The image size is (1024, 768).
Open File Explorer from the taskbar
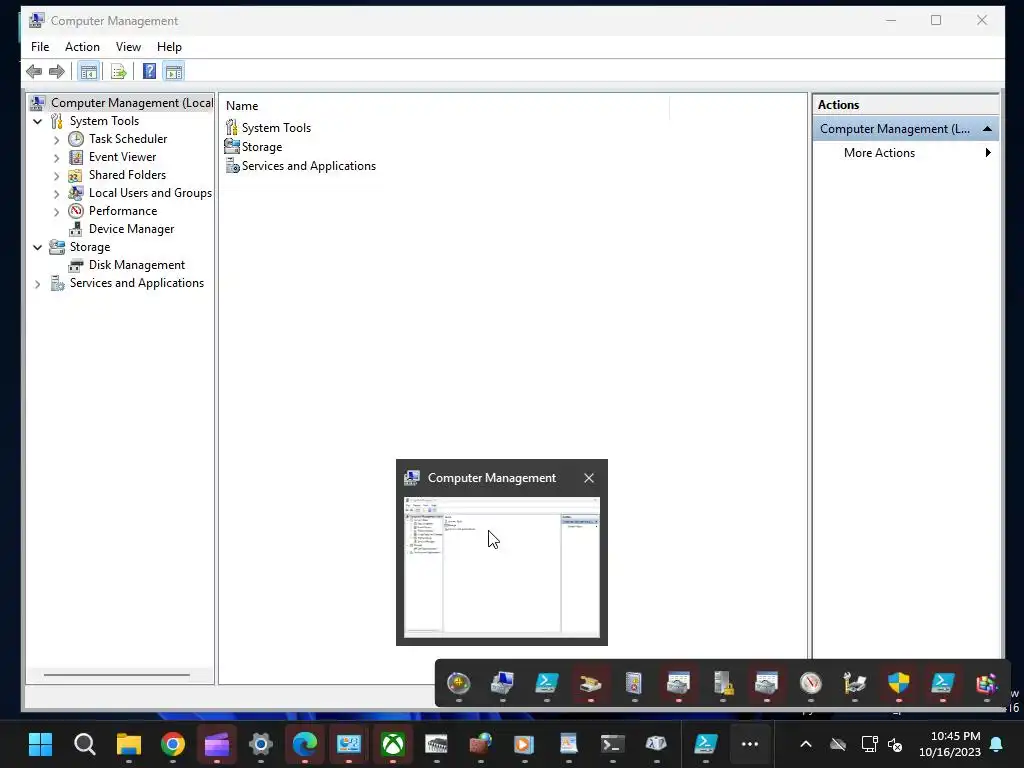pos(129,744)
